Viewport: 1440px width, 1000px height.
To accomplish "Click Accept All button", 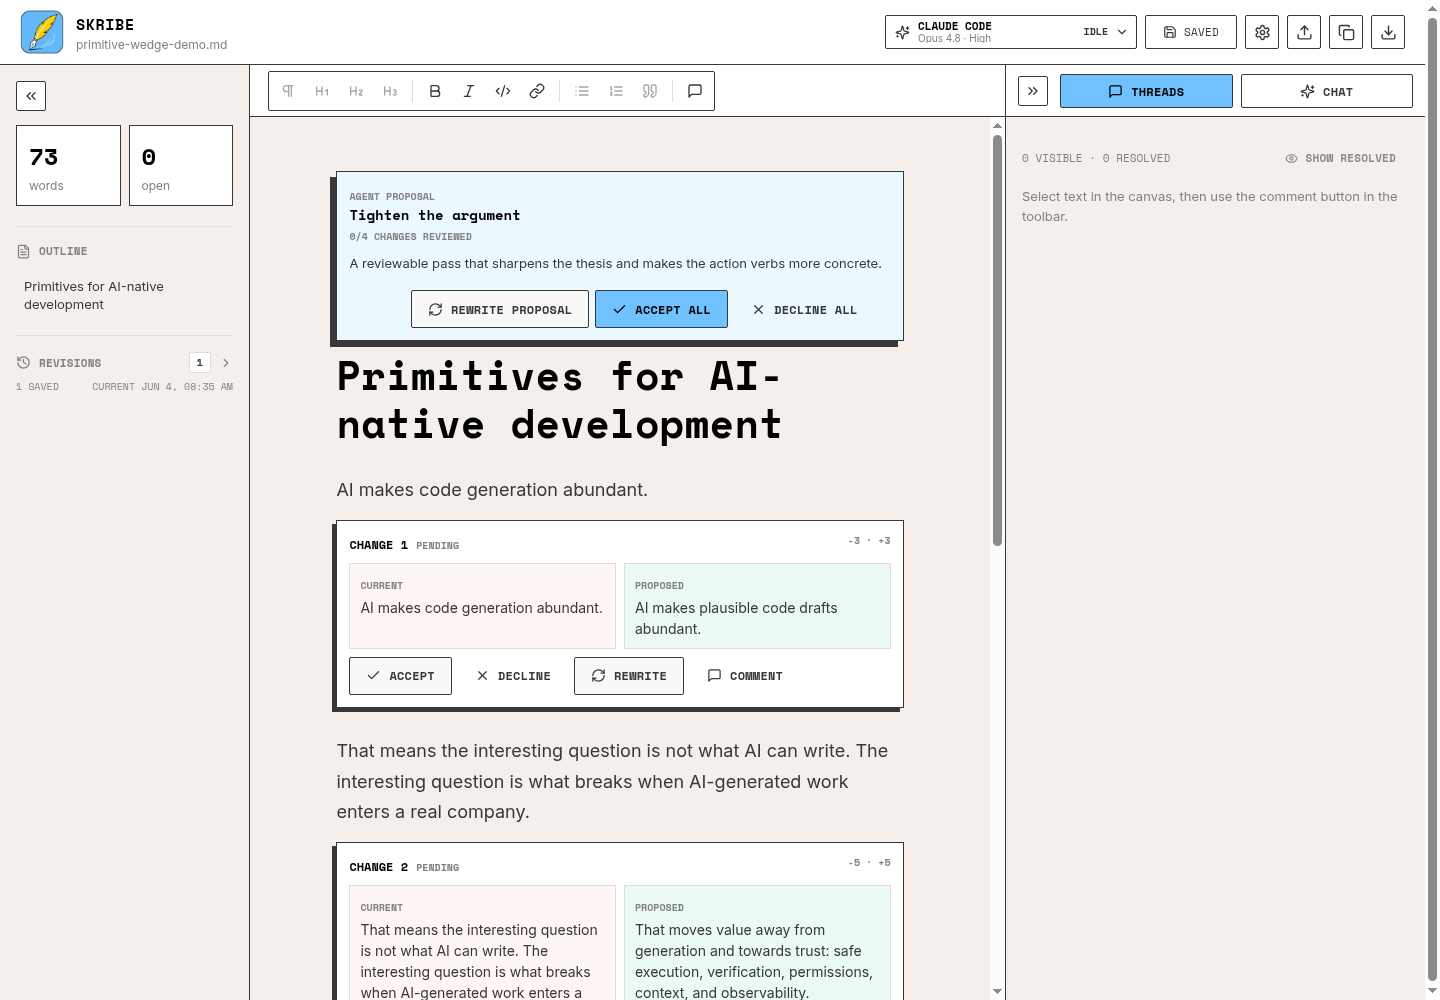I will click(x=661, y=309).
